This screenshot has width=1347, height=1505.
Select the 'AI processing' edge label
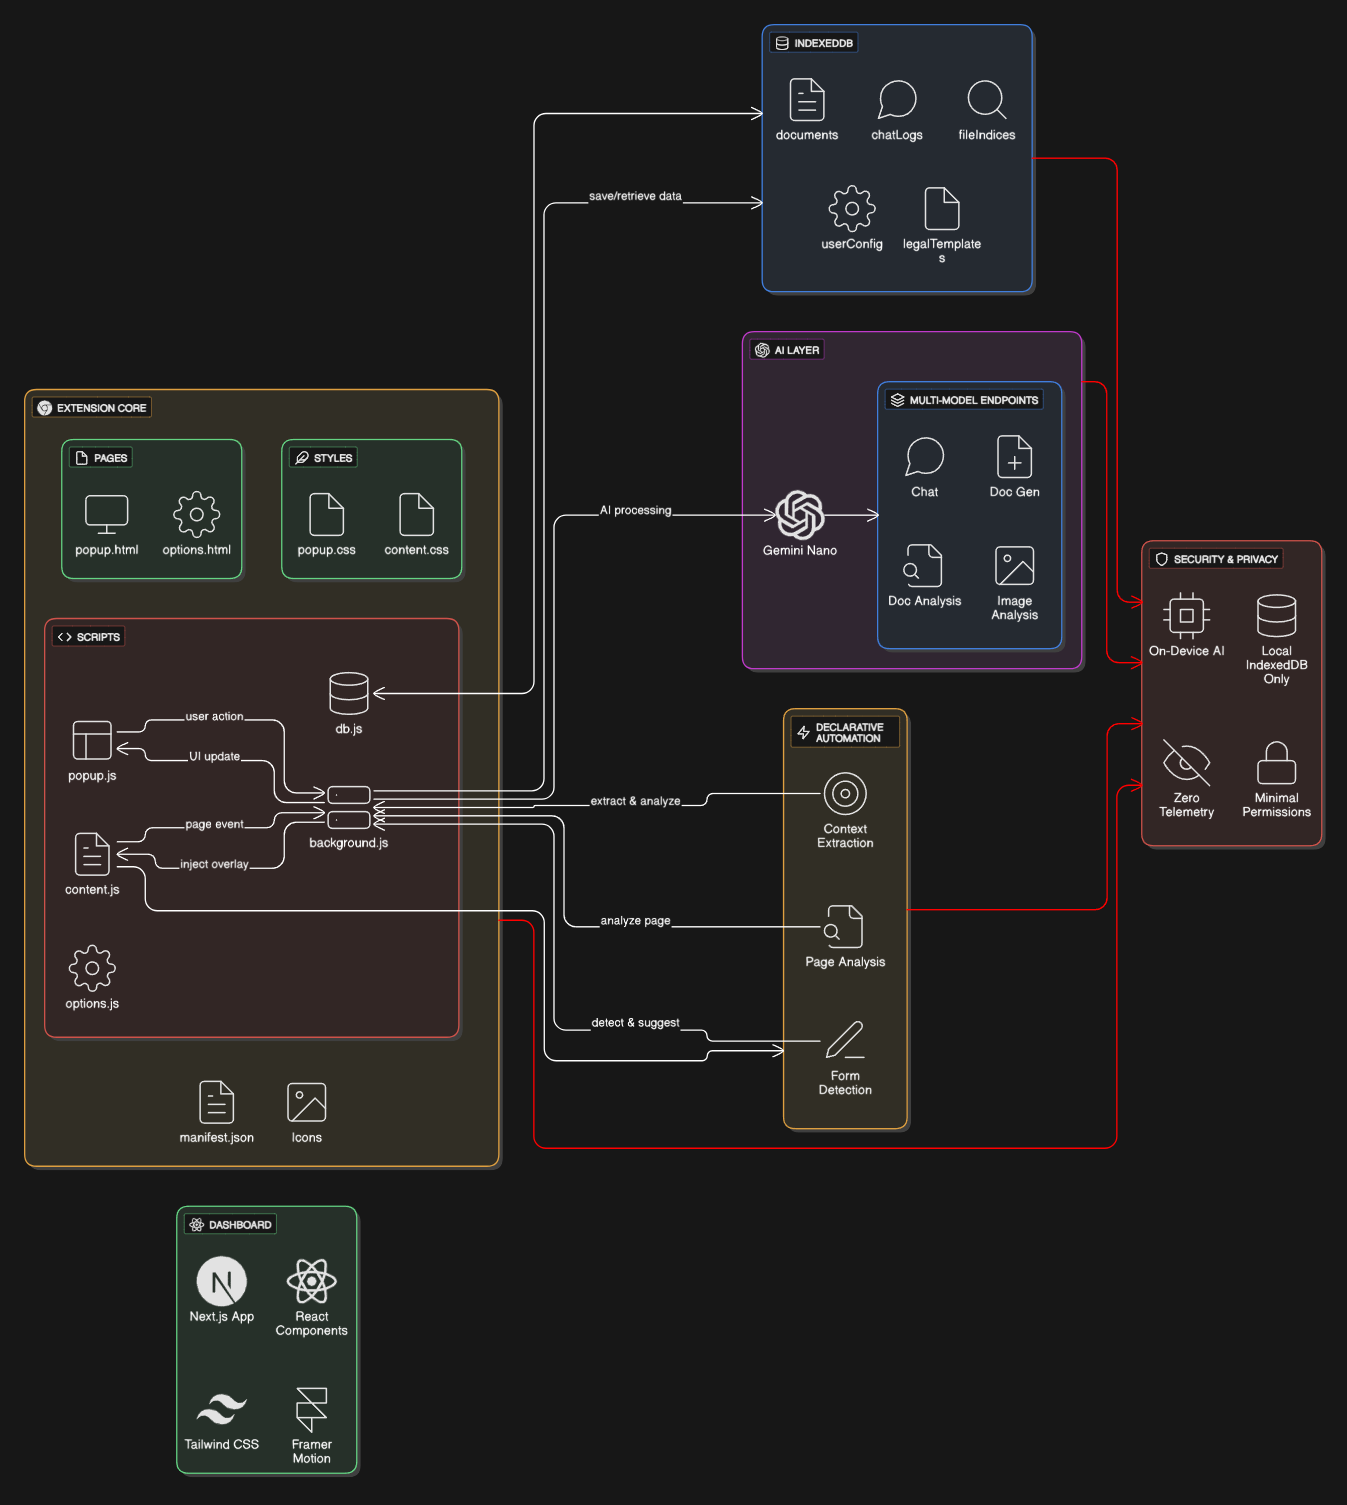(x=636, y=510)
